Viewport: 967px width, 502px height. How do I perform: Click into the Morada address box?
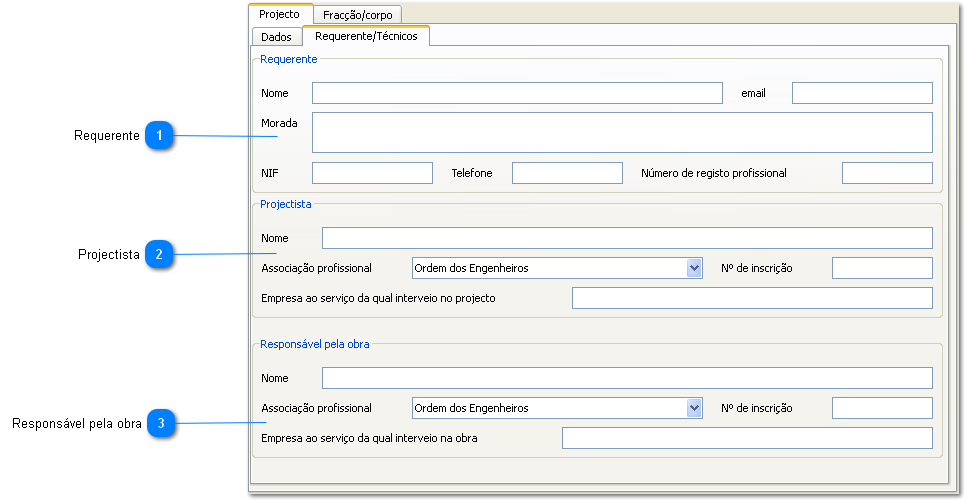621,132
